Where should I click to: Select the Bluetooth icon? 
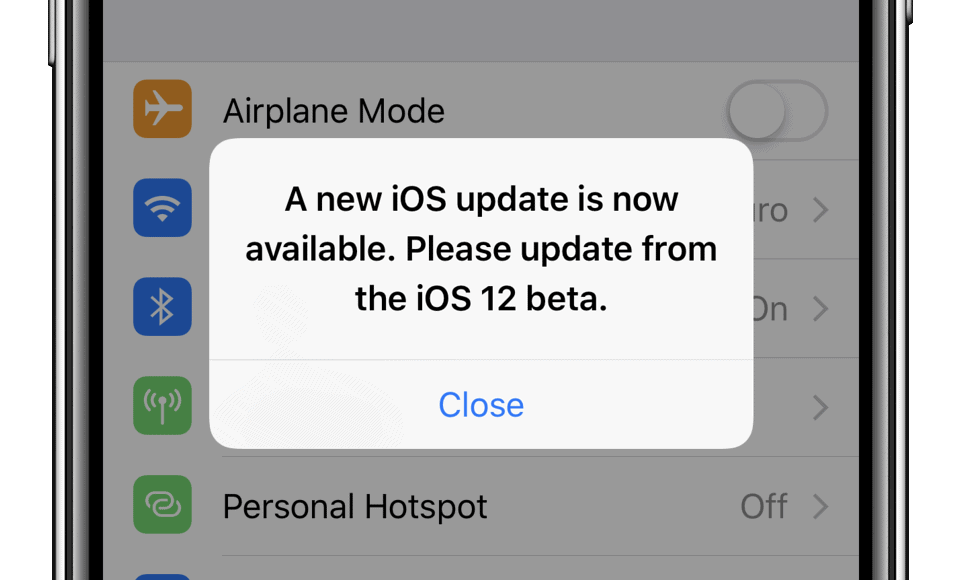[x=162, y=306]
